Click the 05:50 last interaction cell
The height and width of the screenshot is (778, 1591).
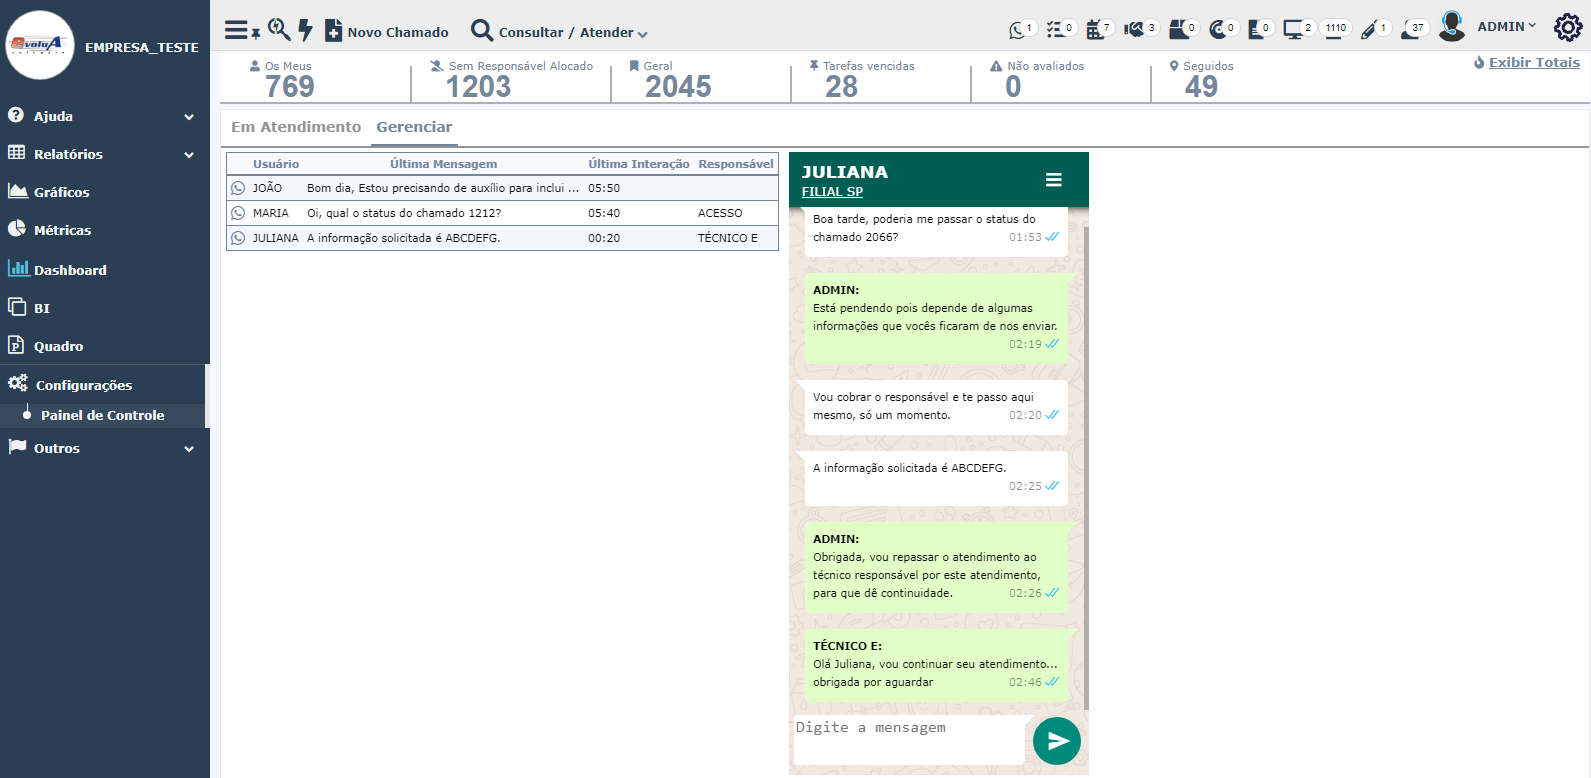coord(604,188)
